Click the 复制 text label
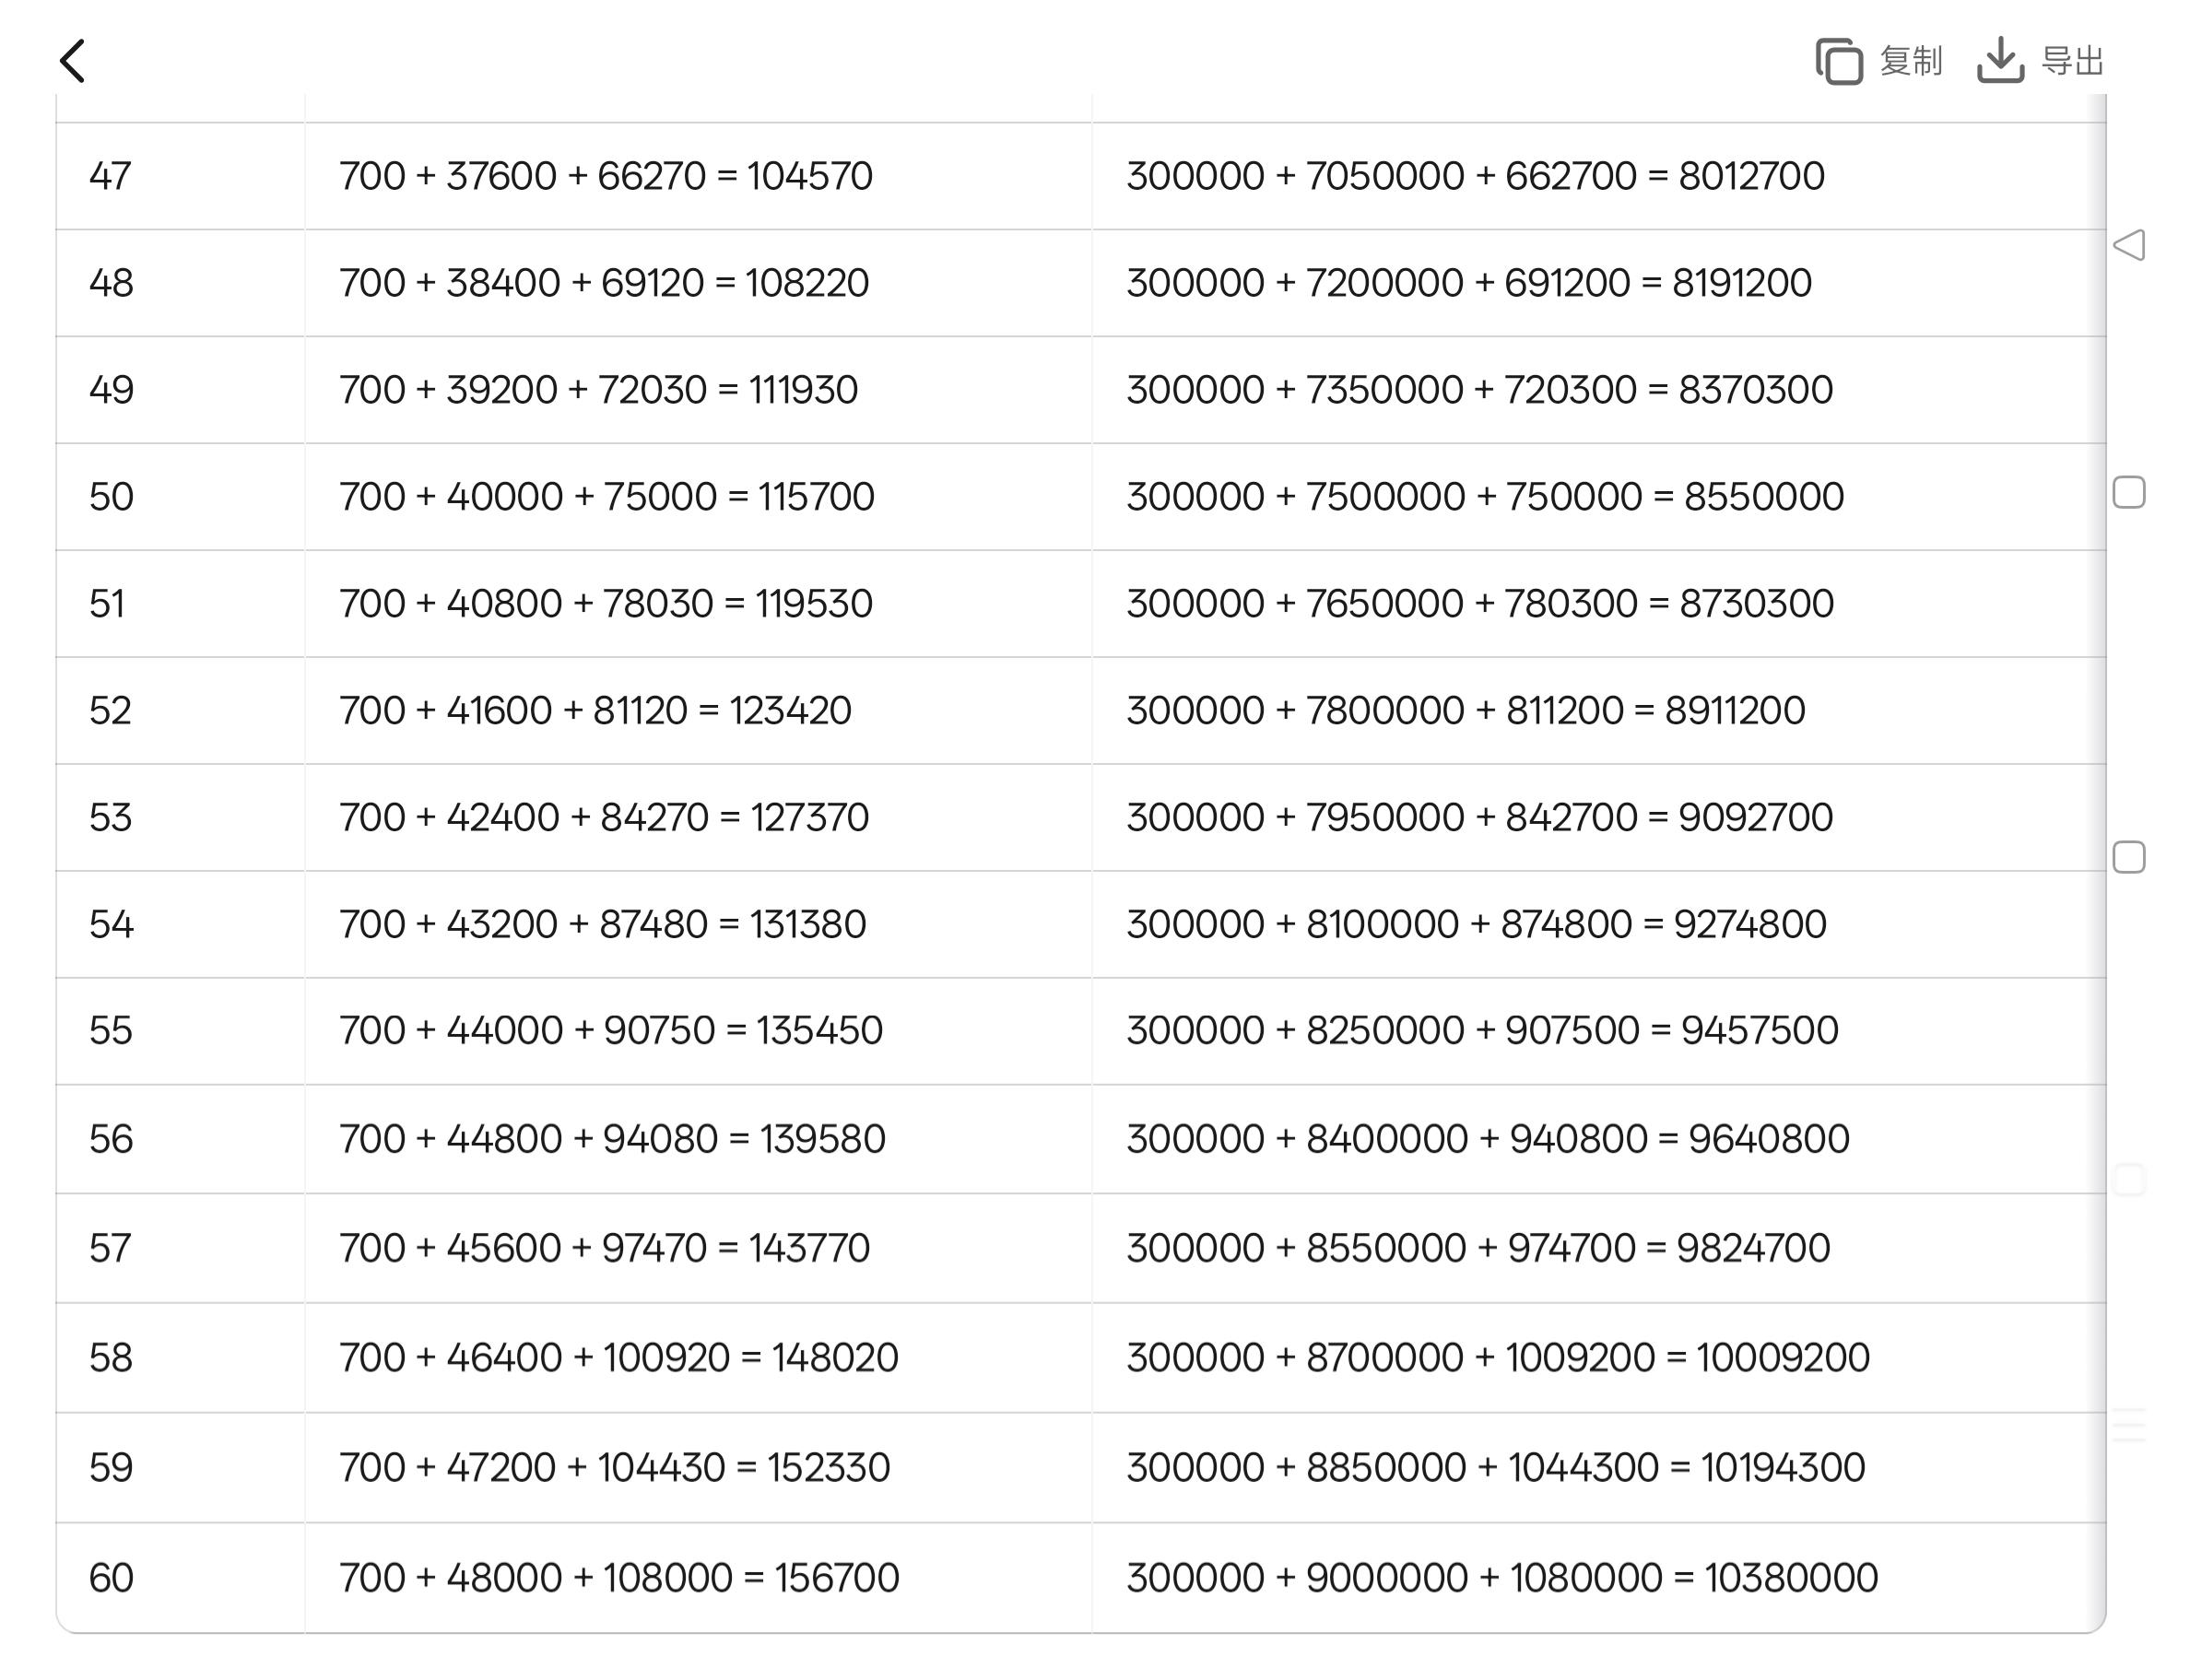 click(x=1910, y=62)
